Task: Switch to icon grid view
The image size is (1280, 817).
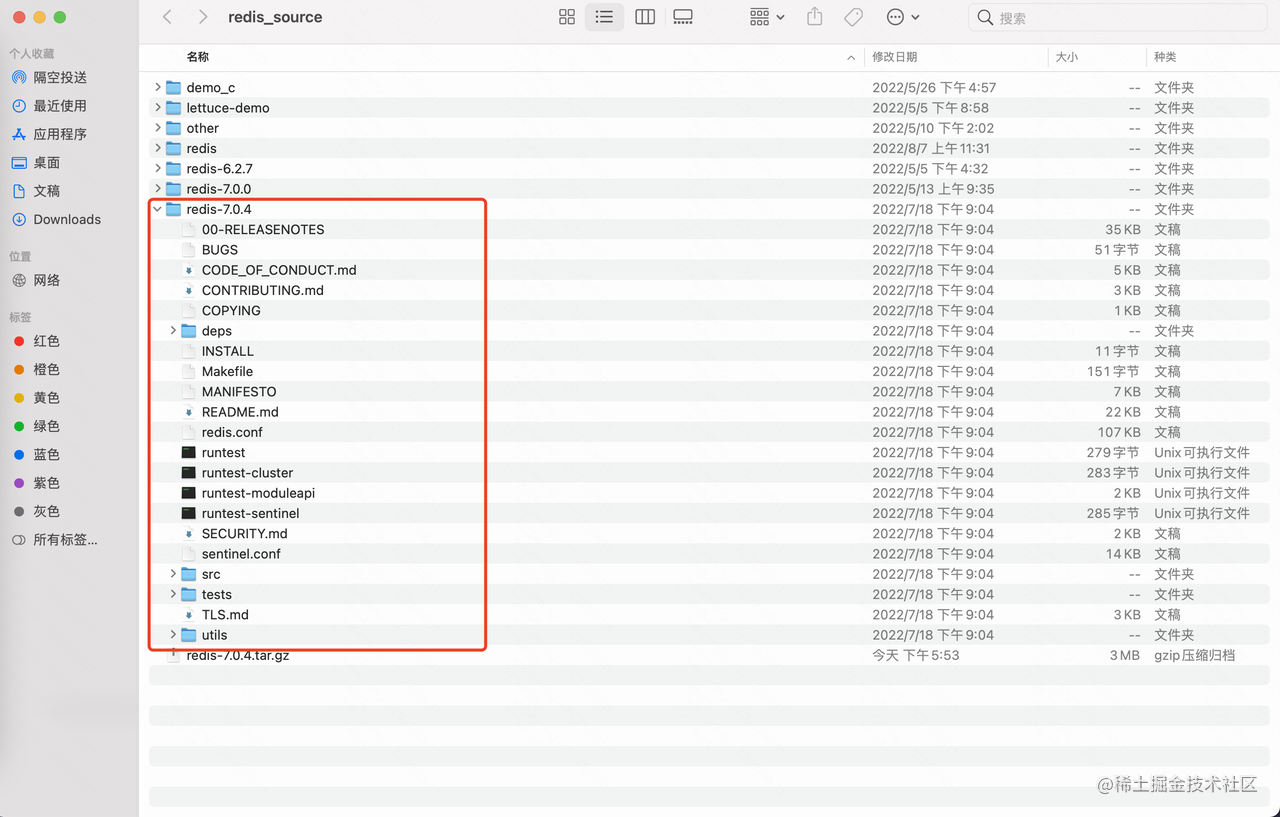Action: [567, 17]
